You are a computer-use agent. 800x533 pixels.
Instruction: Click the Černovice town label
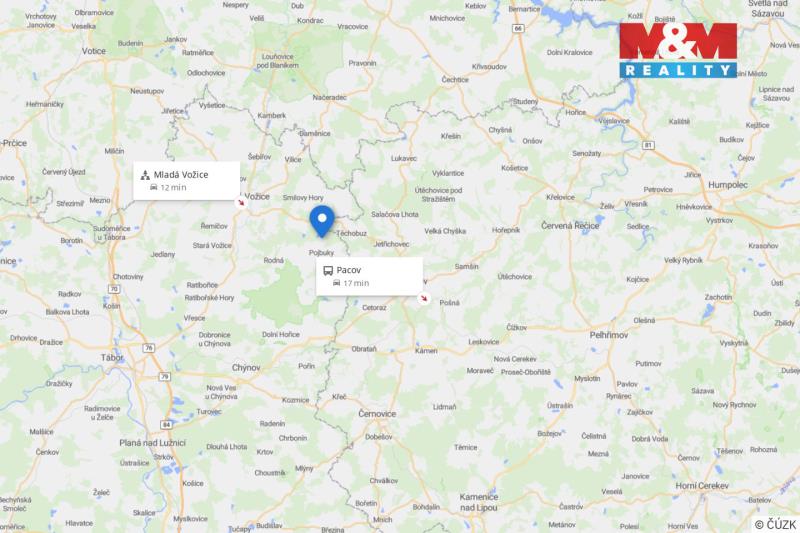pos(377,414)
